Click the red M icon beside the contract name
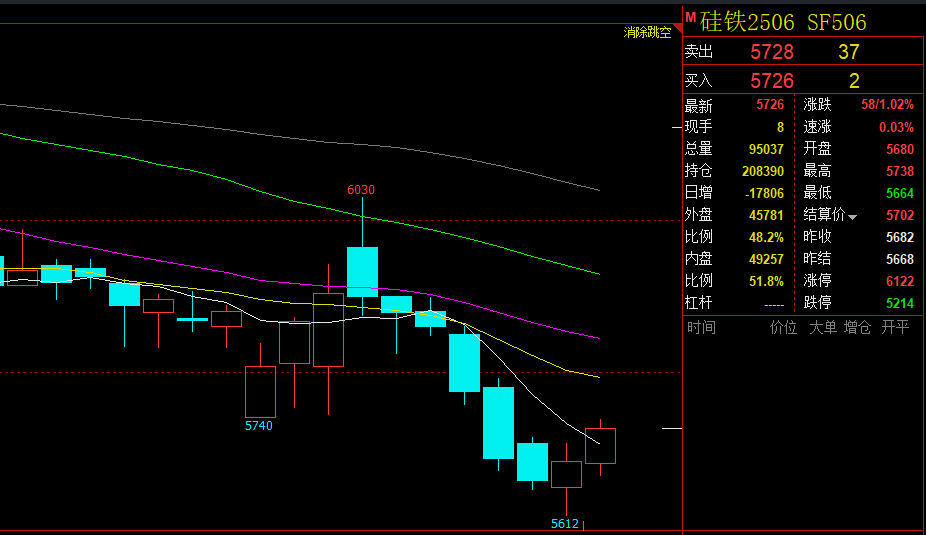Screen dimensions: 926x535 point(690,17)
